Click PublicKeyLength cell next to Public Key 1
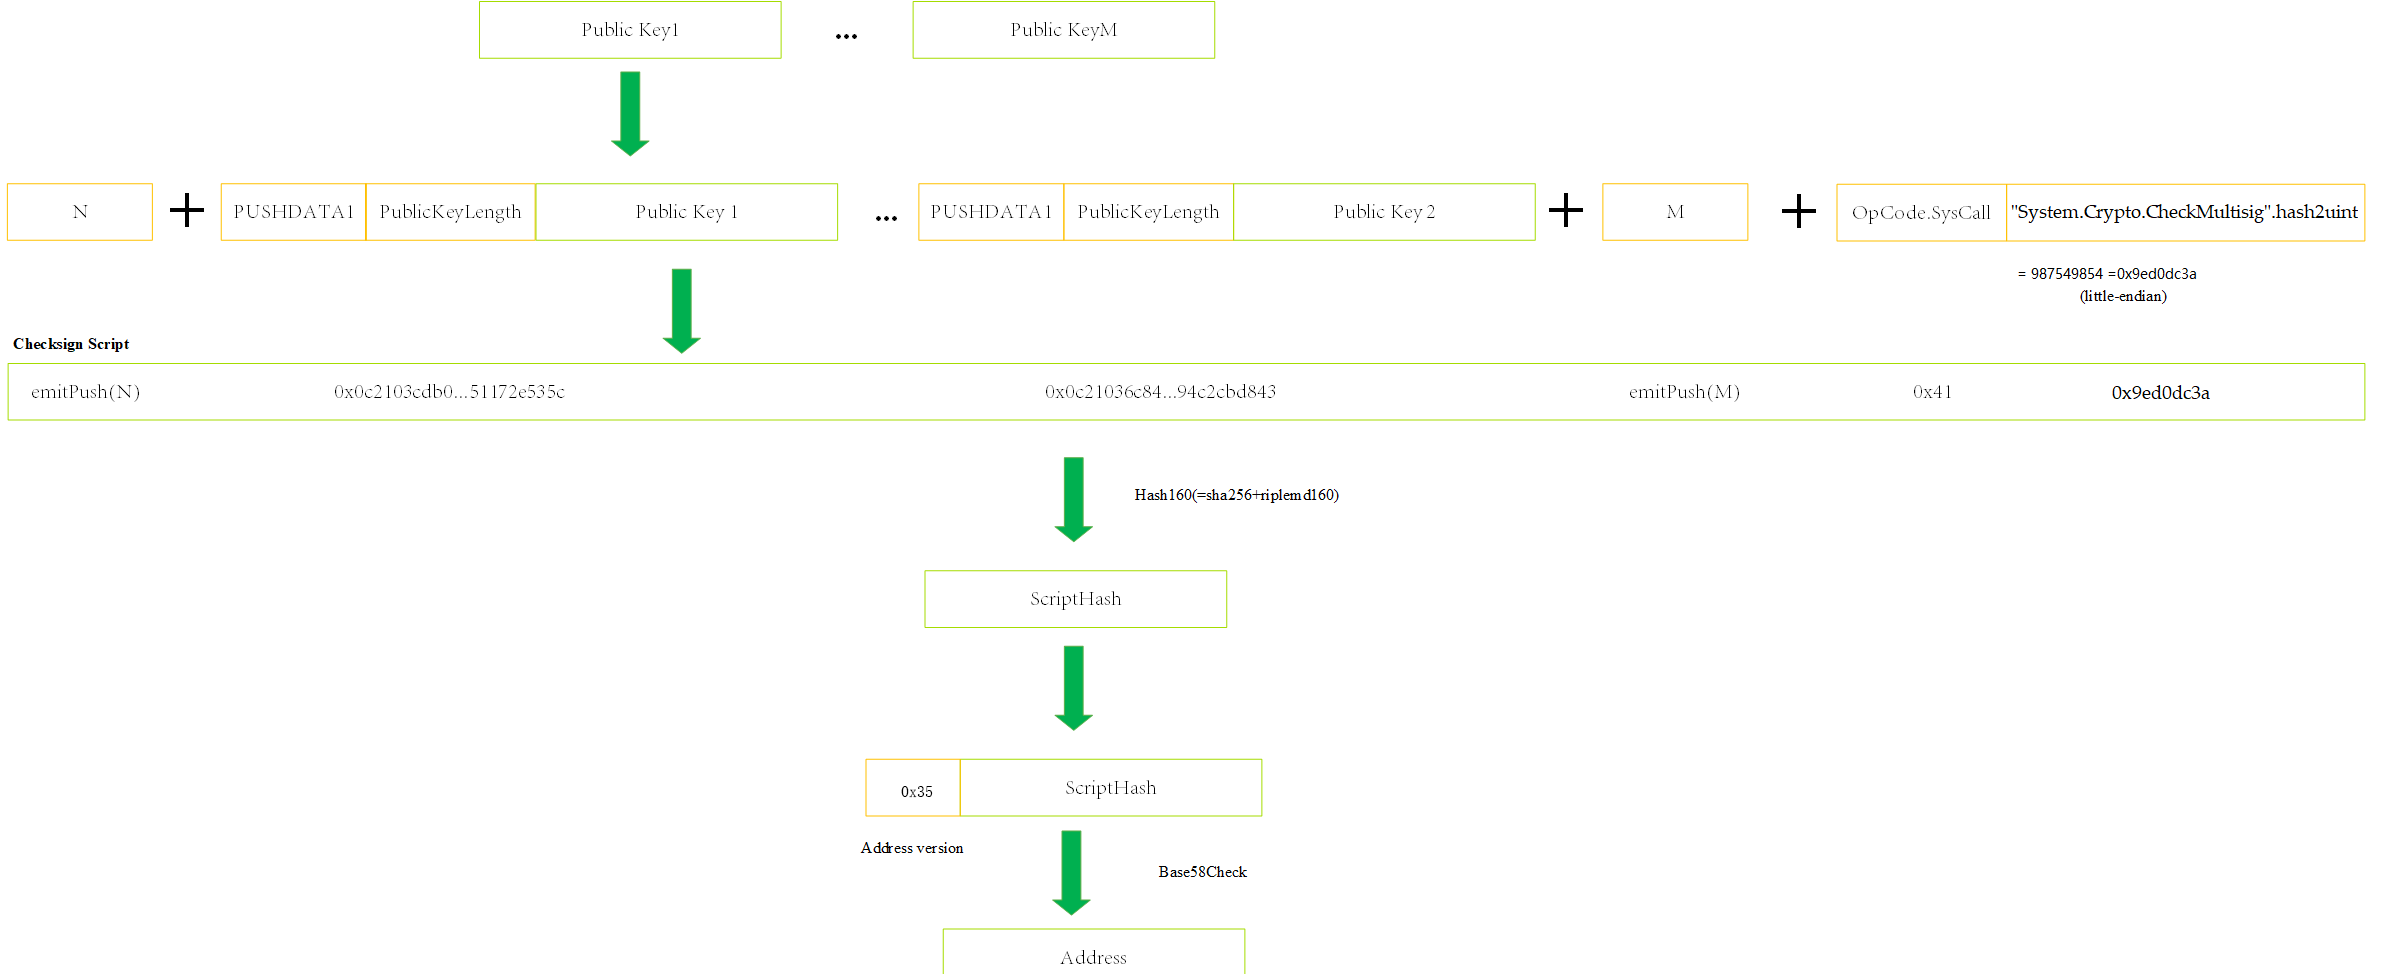The width and height of the screenshot is (2392, 974). pos(451,212)
